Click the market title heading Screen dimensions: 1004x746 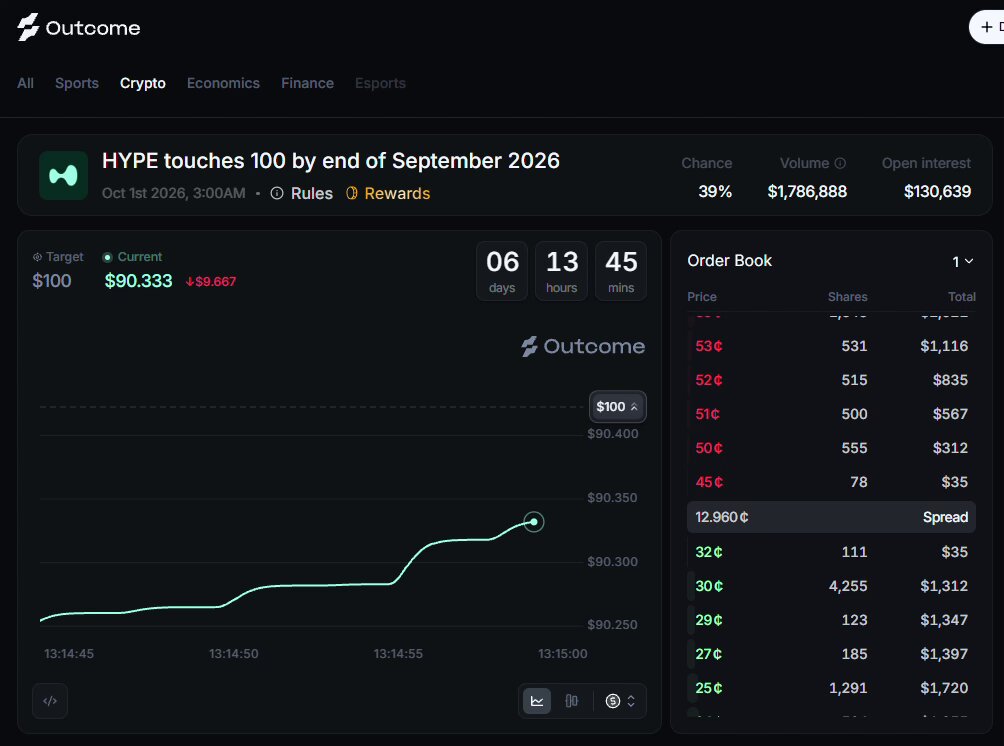pyautogui.click(x=330, y=161)
